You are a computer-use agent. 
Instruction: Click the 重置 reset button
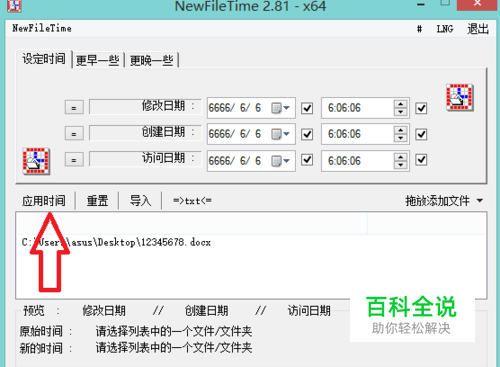coord(97,201)
